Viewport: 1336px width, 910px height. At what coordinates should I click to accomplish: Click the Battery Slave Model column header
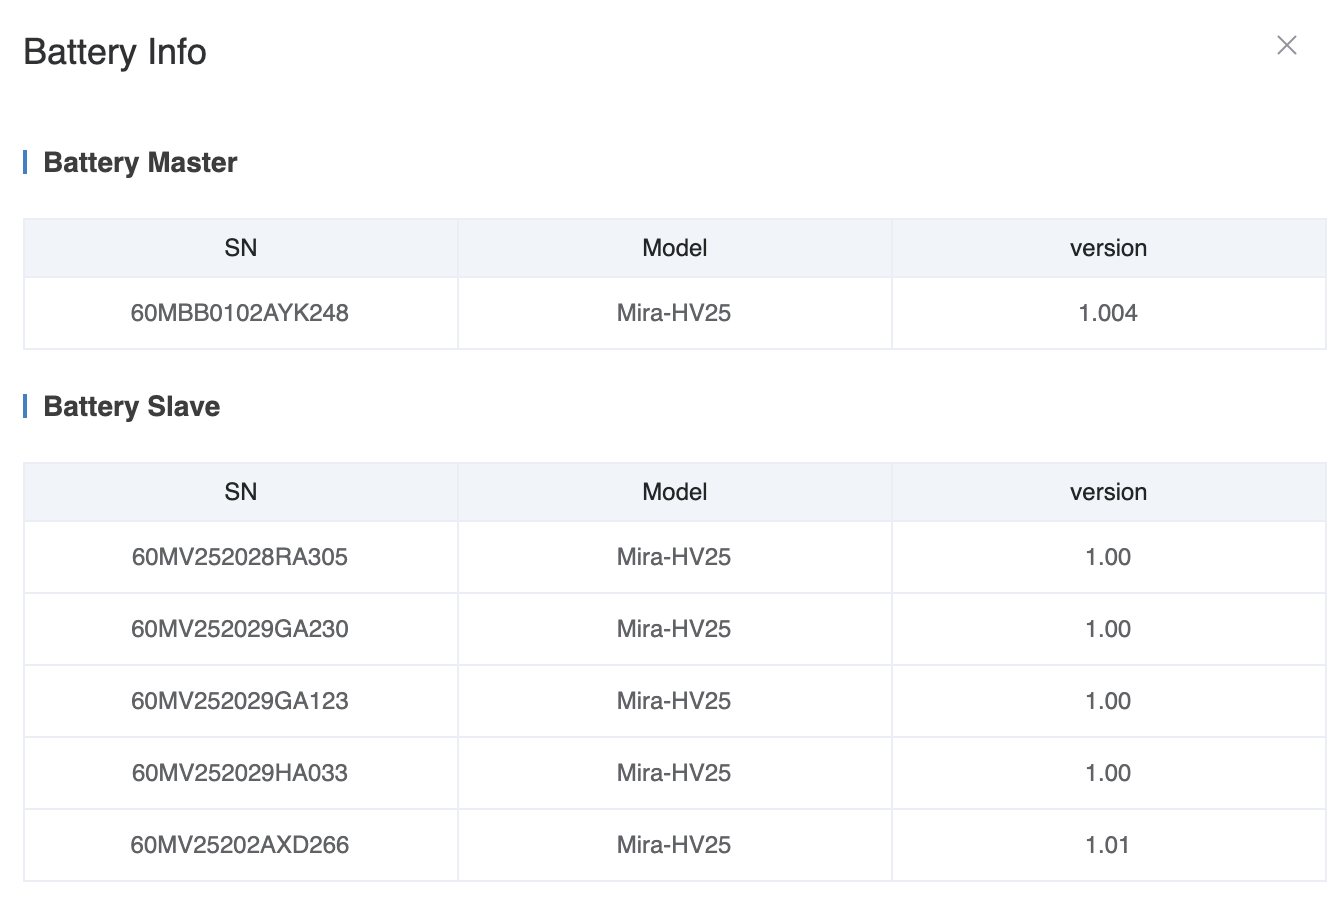674,492
